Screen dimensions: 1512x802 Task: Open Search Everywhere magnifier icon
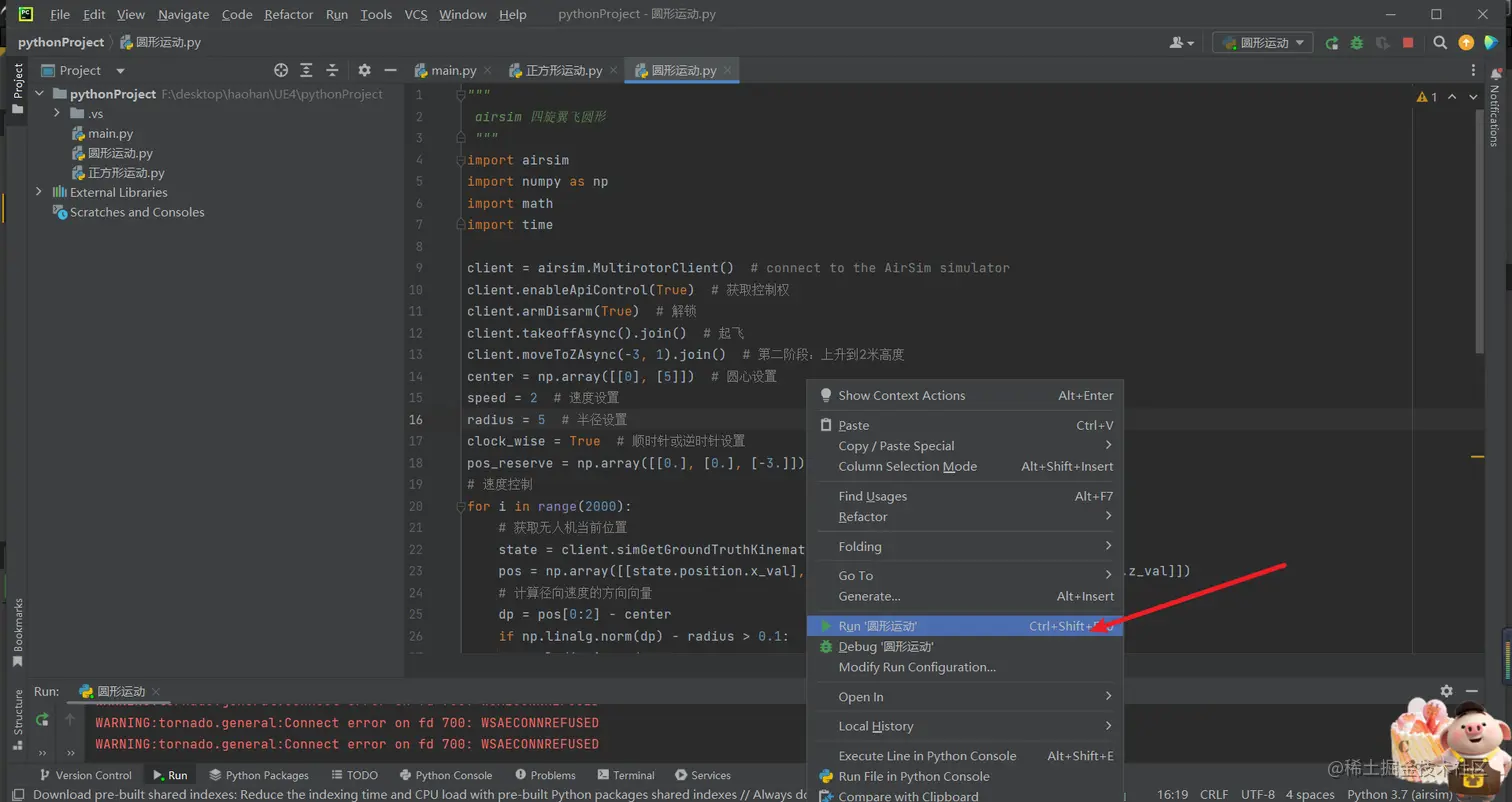click(x=1440, y=43)
